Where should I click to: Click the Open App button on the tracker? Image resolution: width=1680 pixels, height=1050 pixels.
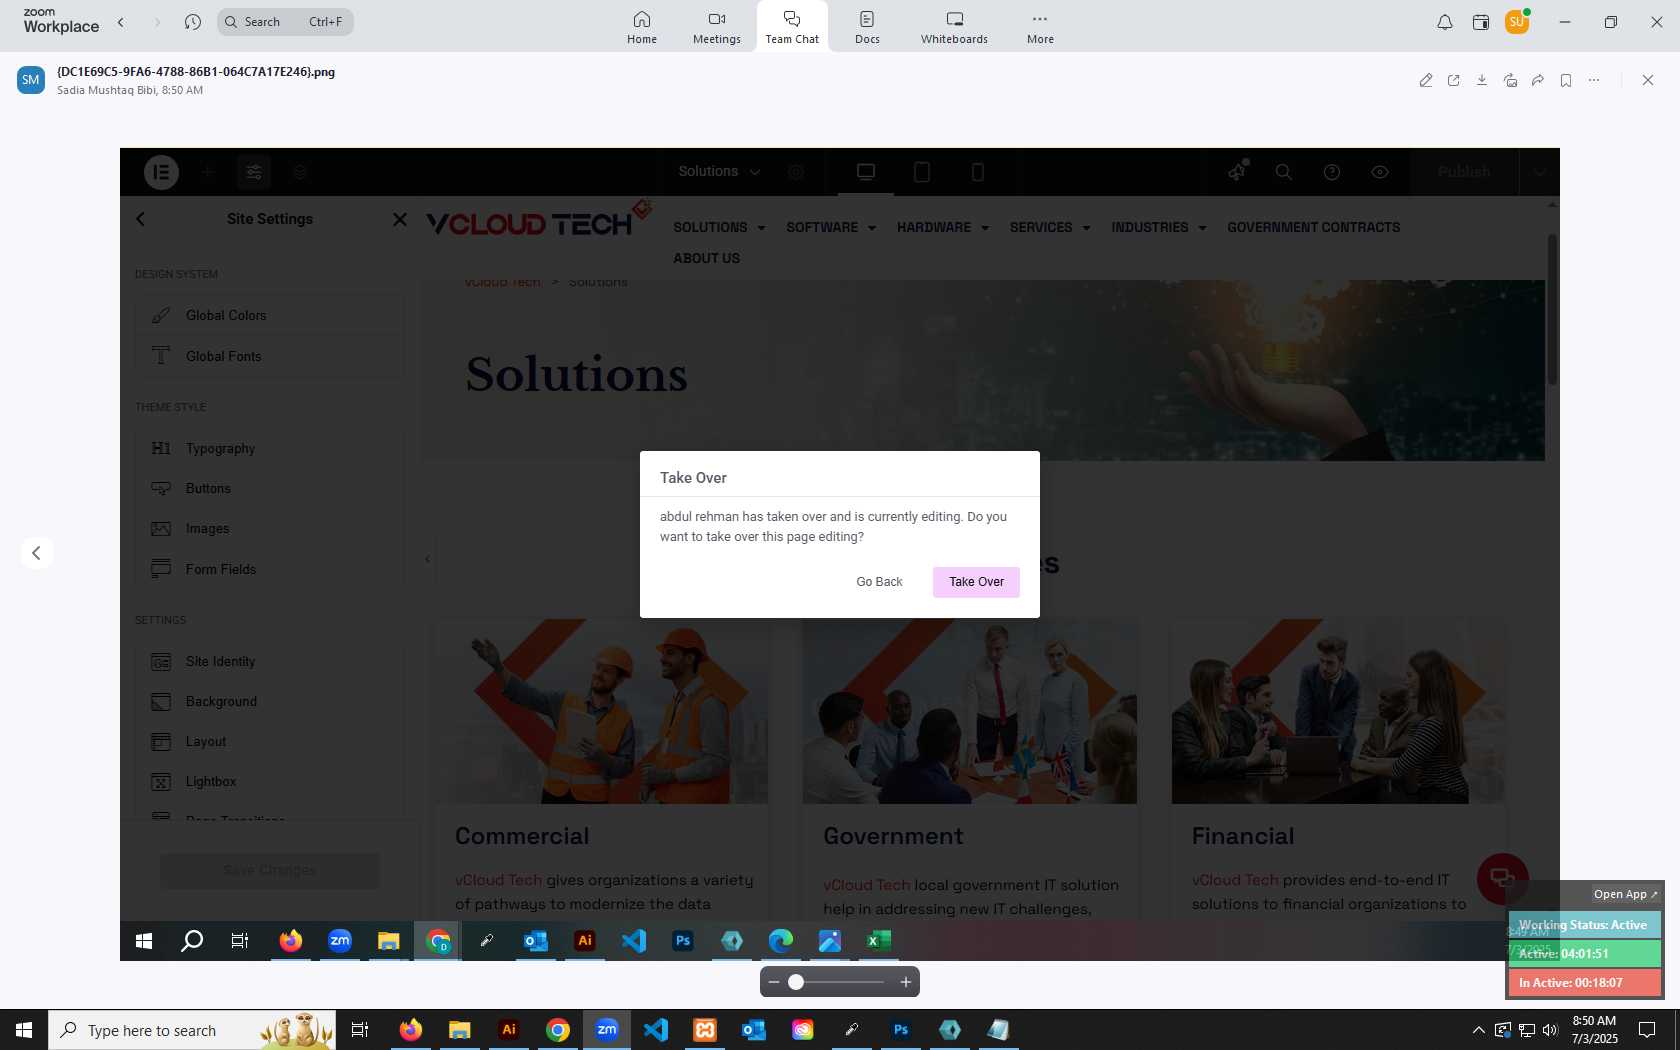(x=1625, y=894)
